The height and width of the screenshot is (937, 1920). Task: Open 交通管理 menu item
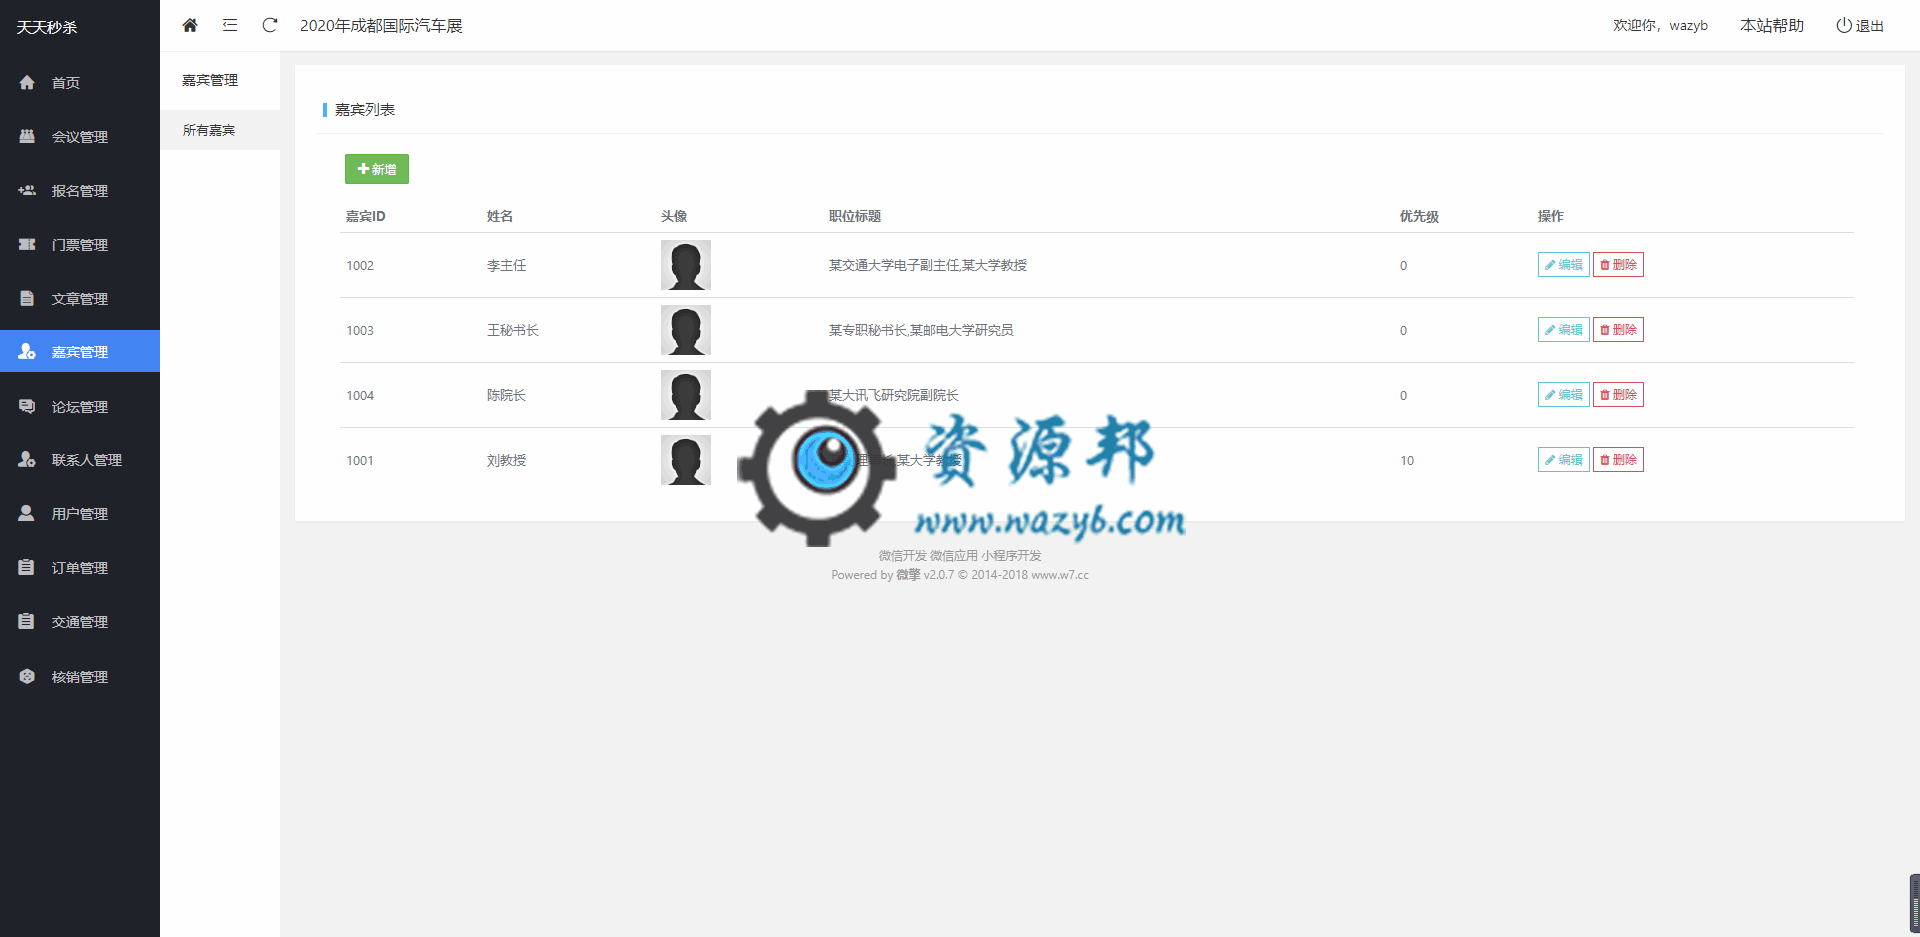[80, 622]
